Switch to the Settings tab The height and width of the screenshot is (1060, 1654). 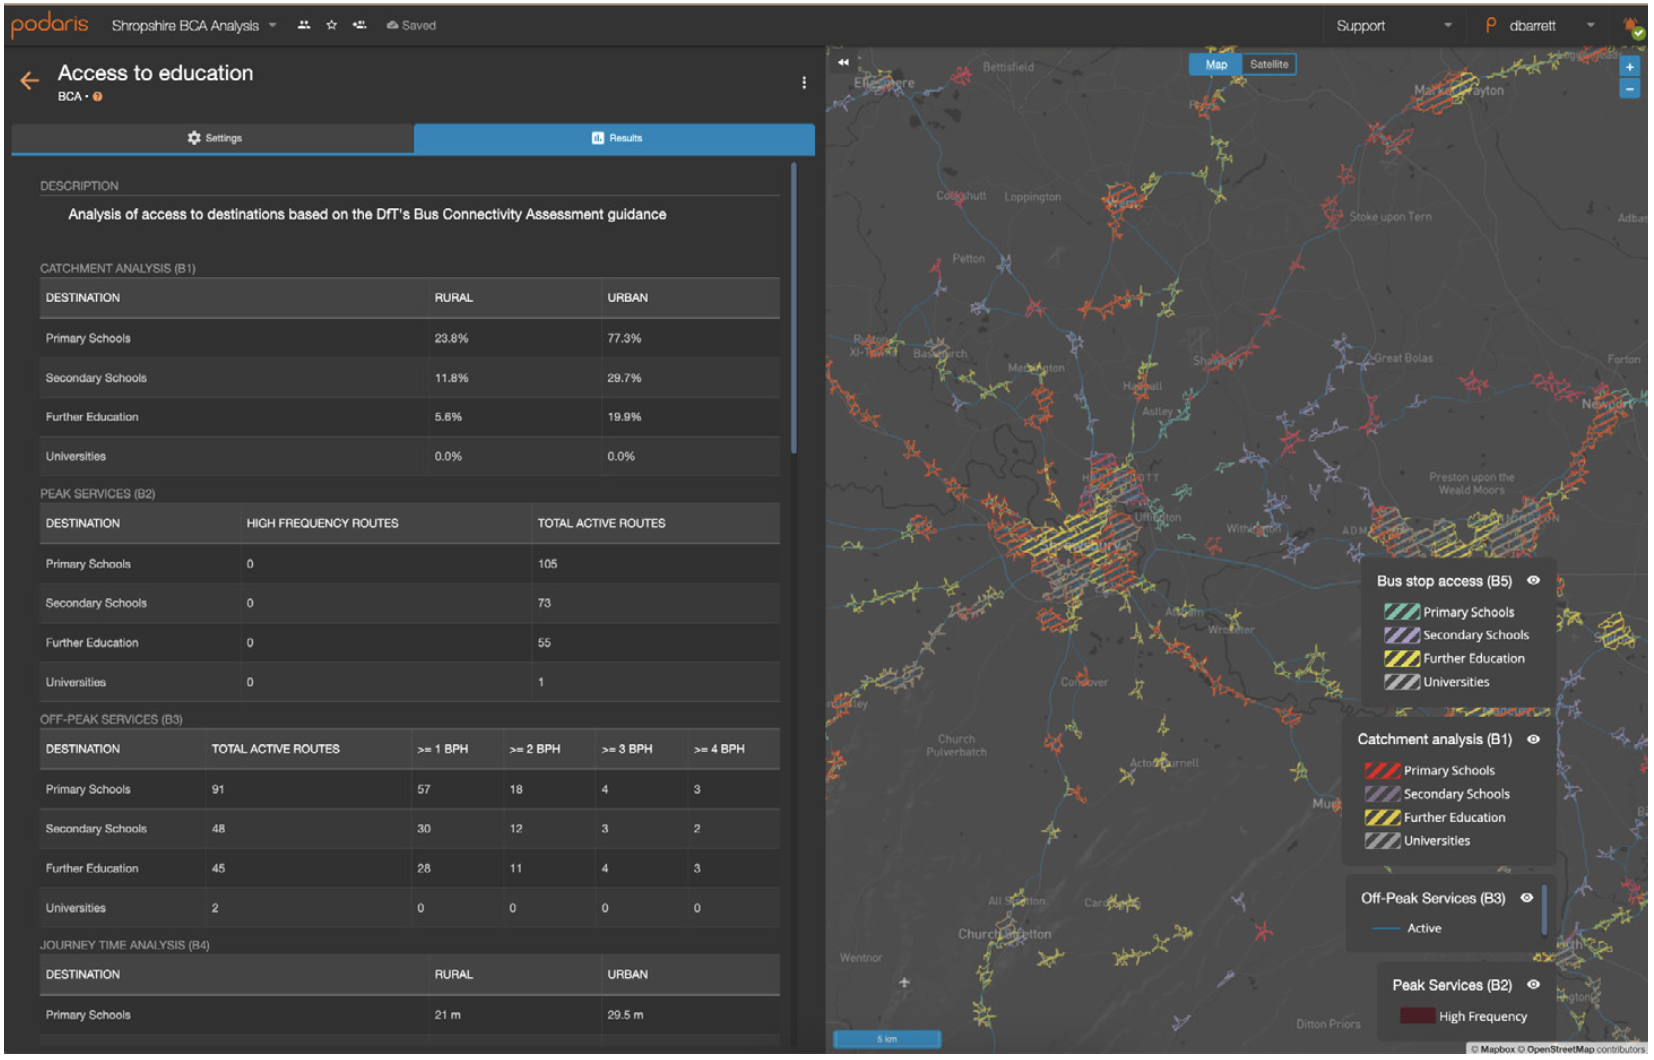tap(213, 138)
